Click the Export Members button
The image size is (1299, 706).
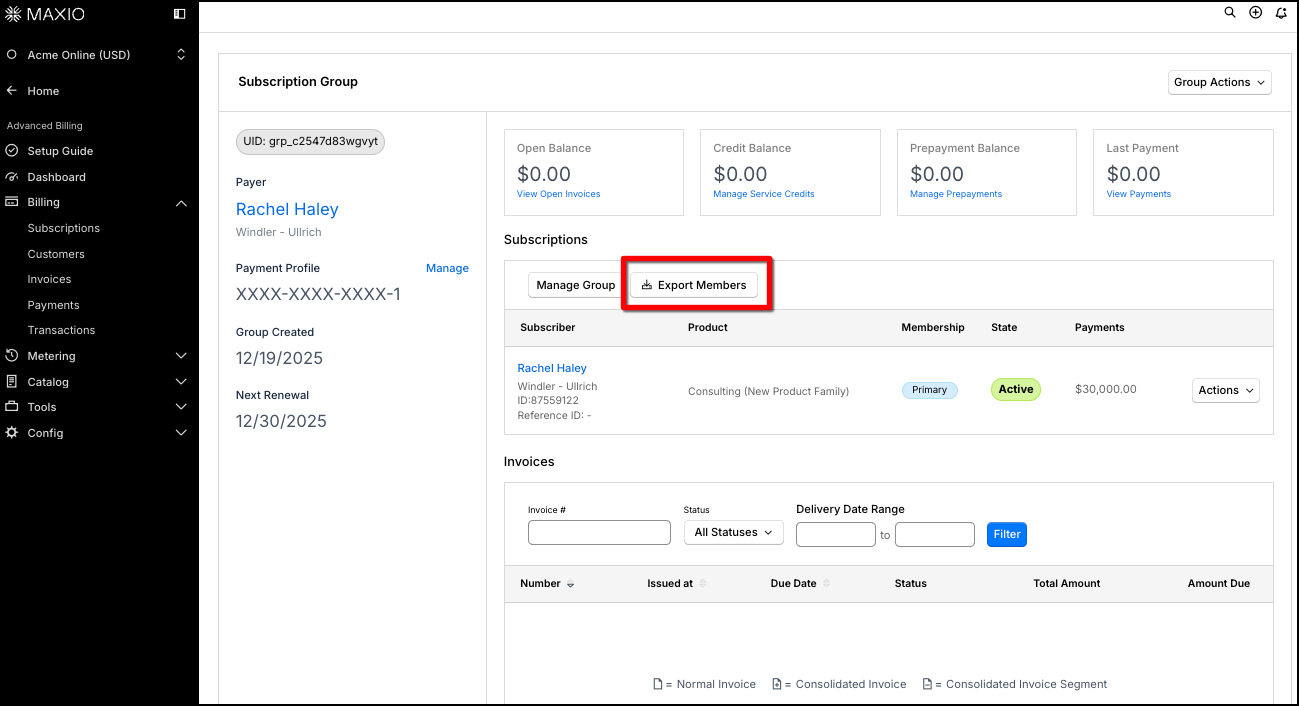(694, 285)
